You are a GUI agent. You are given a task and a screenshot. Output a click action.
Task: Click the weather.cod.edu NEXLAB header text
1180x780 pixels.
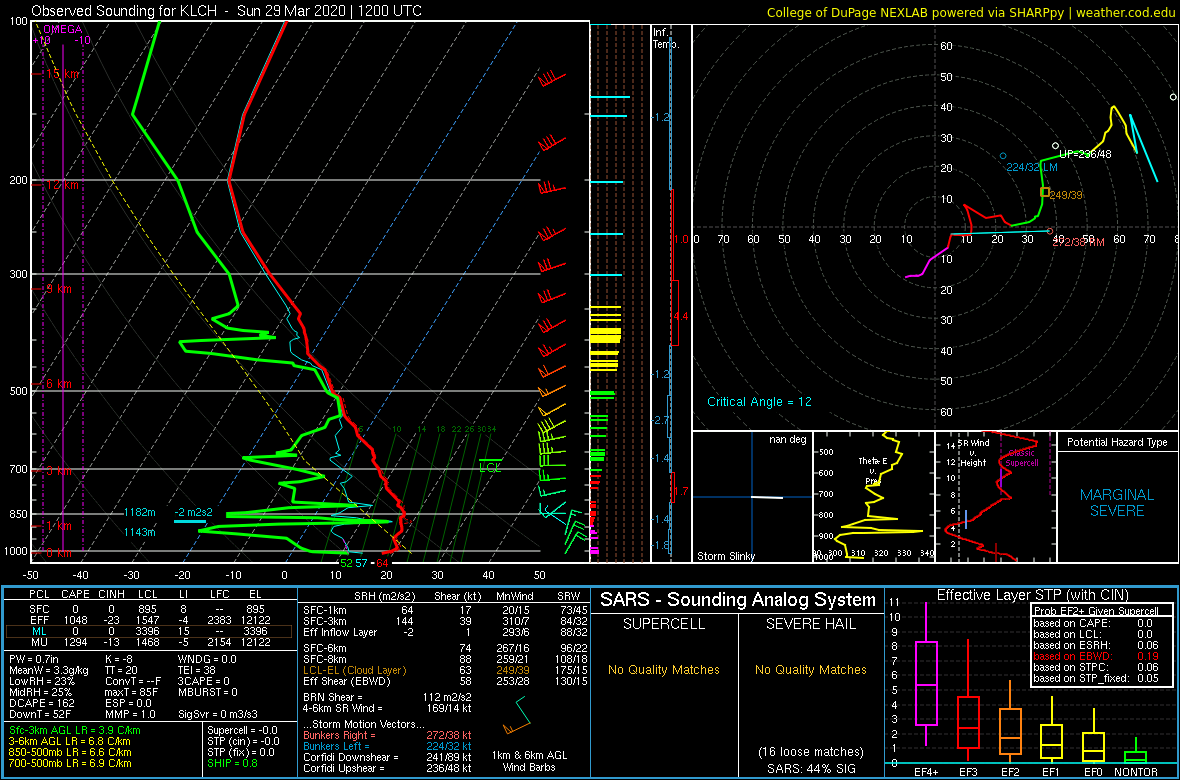point(970,11)
